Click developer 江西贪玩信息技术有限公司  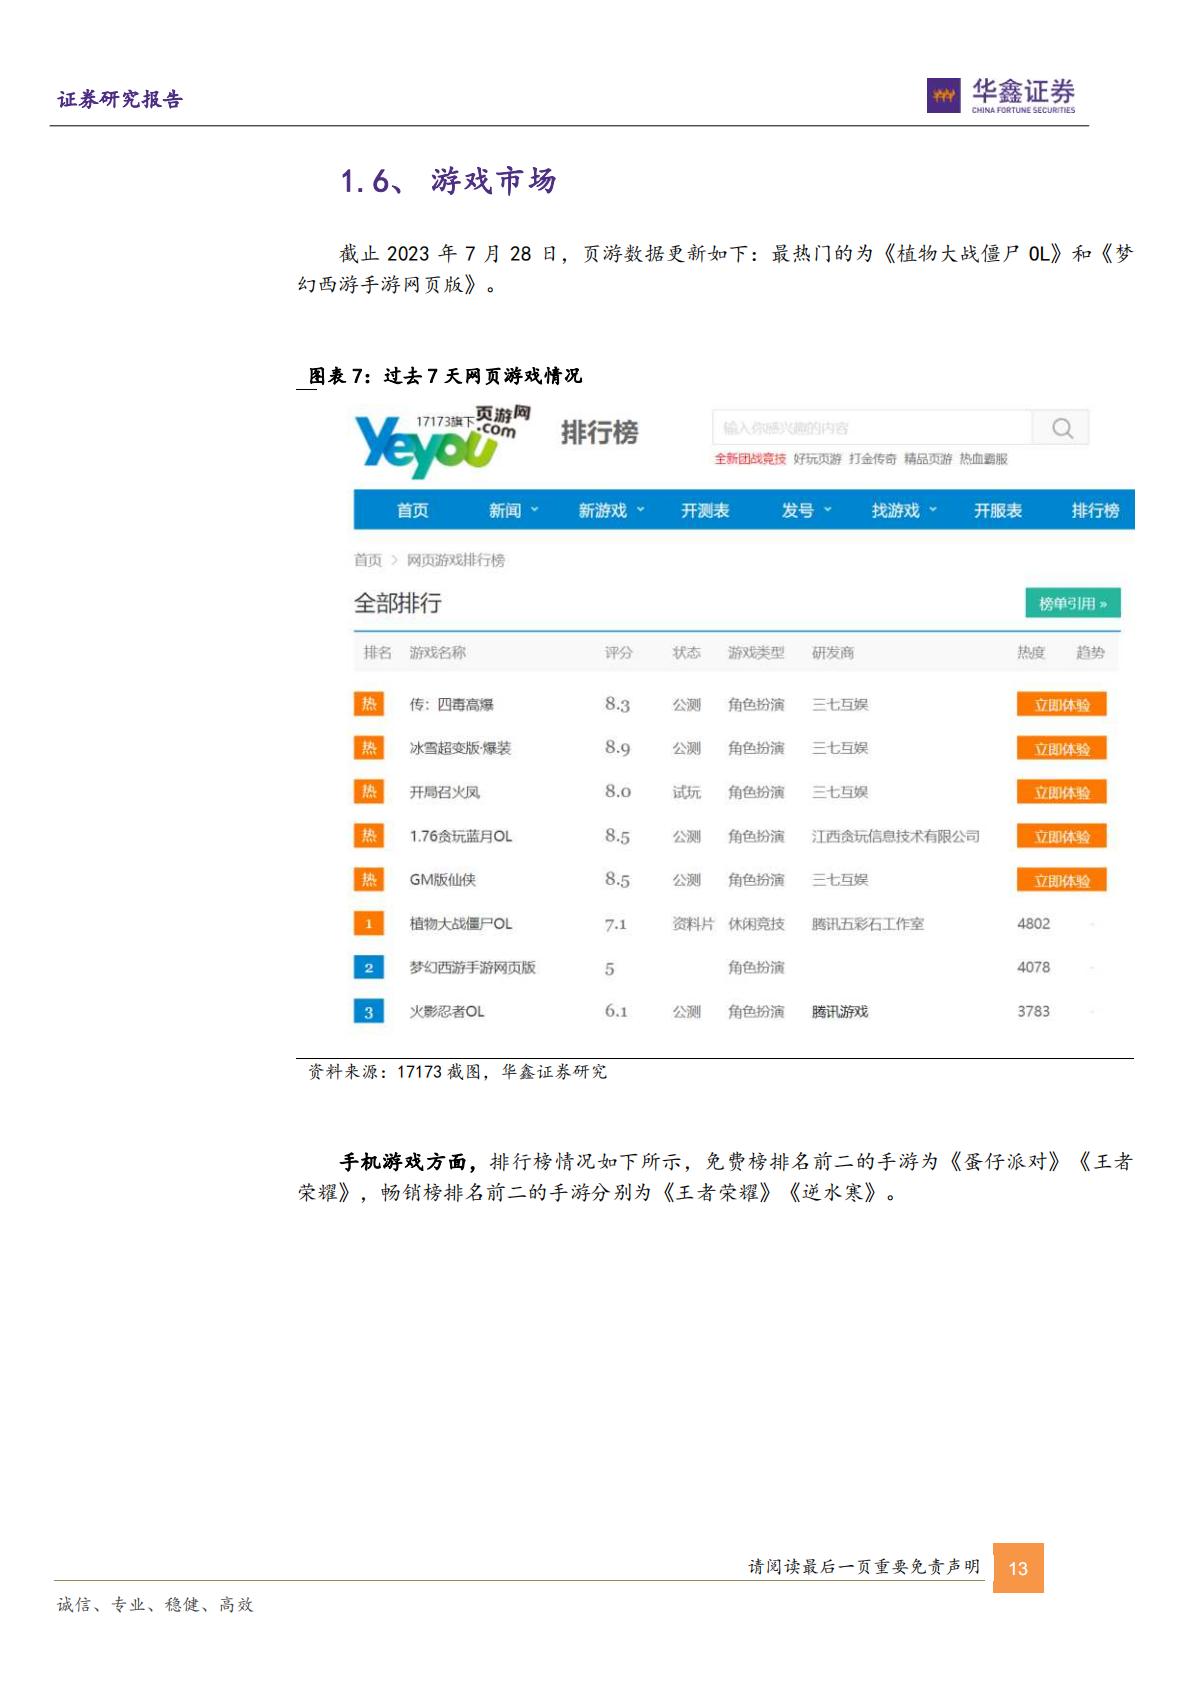(x=896, y=837)
